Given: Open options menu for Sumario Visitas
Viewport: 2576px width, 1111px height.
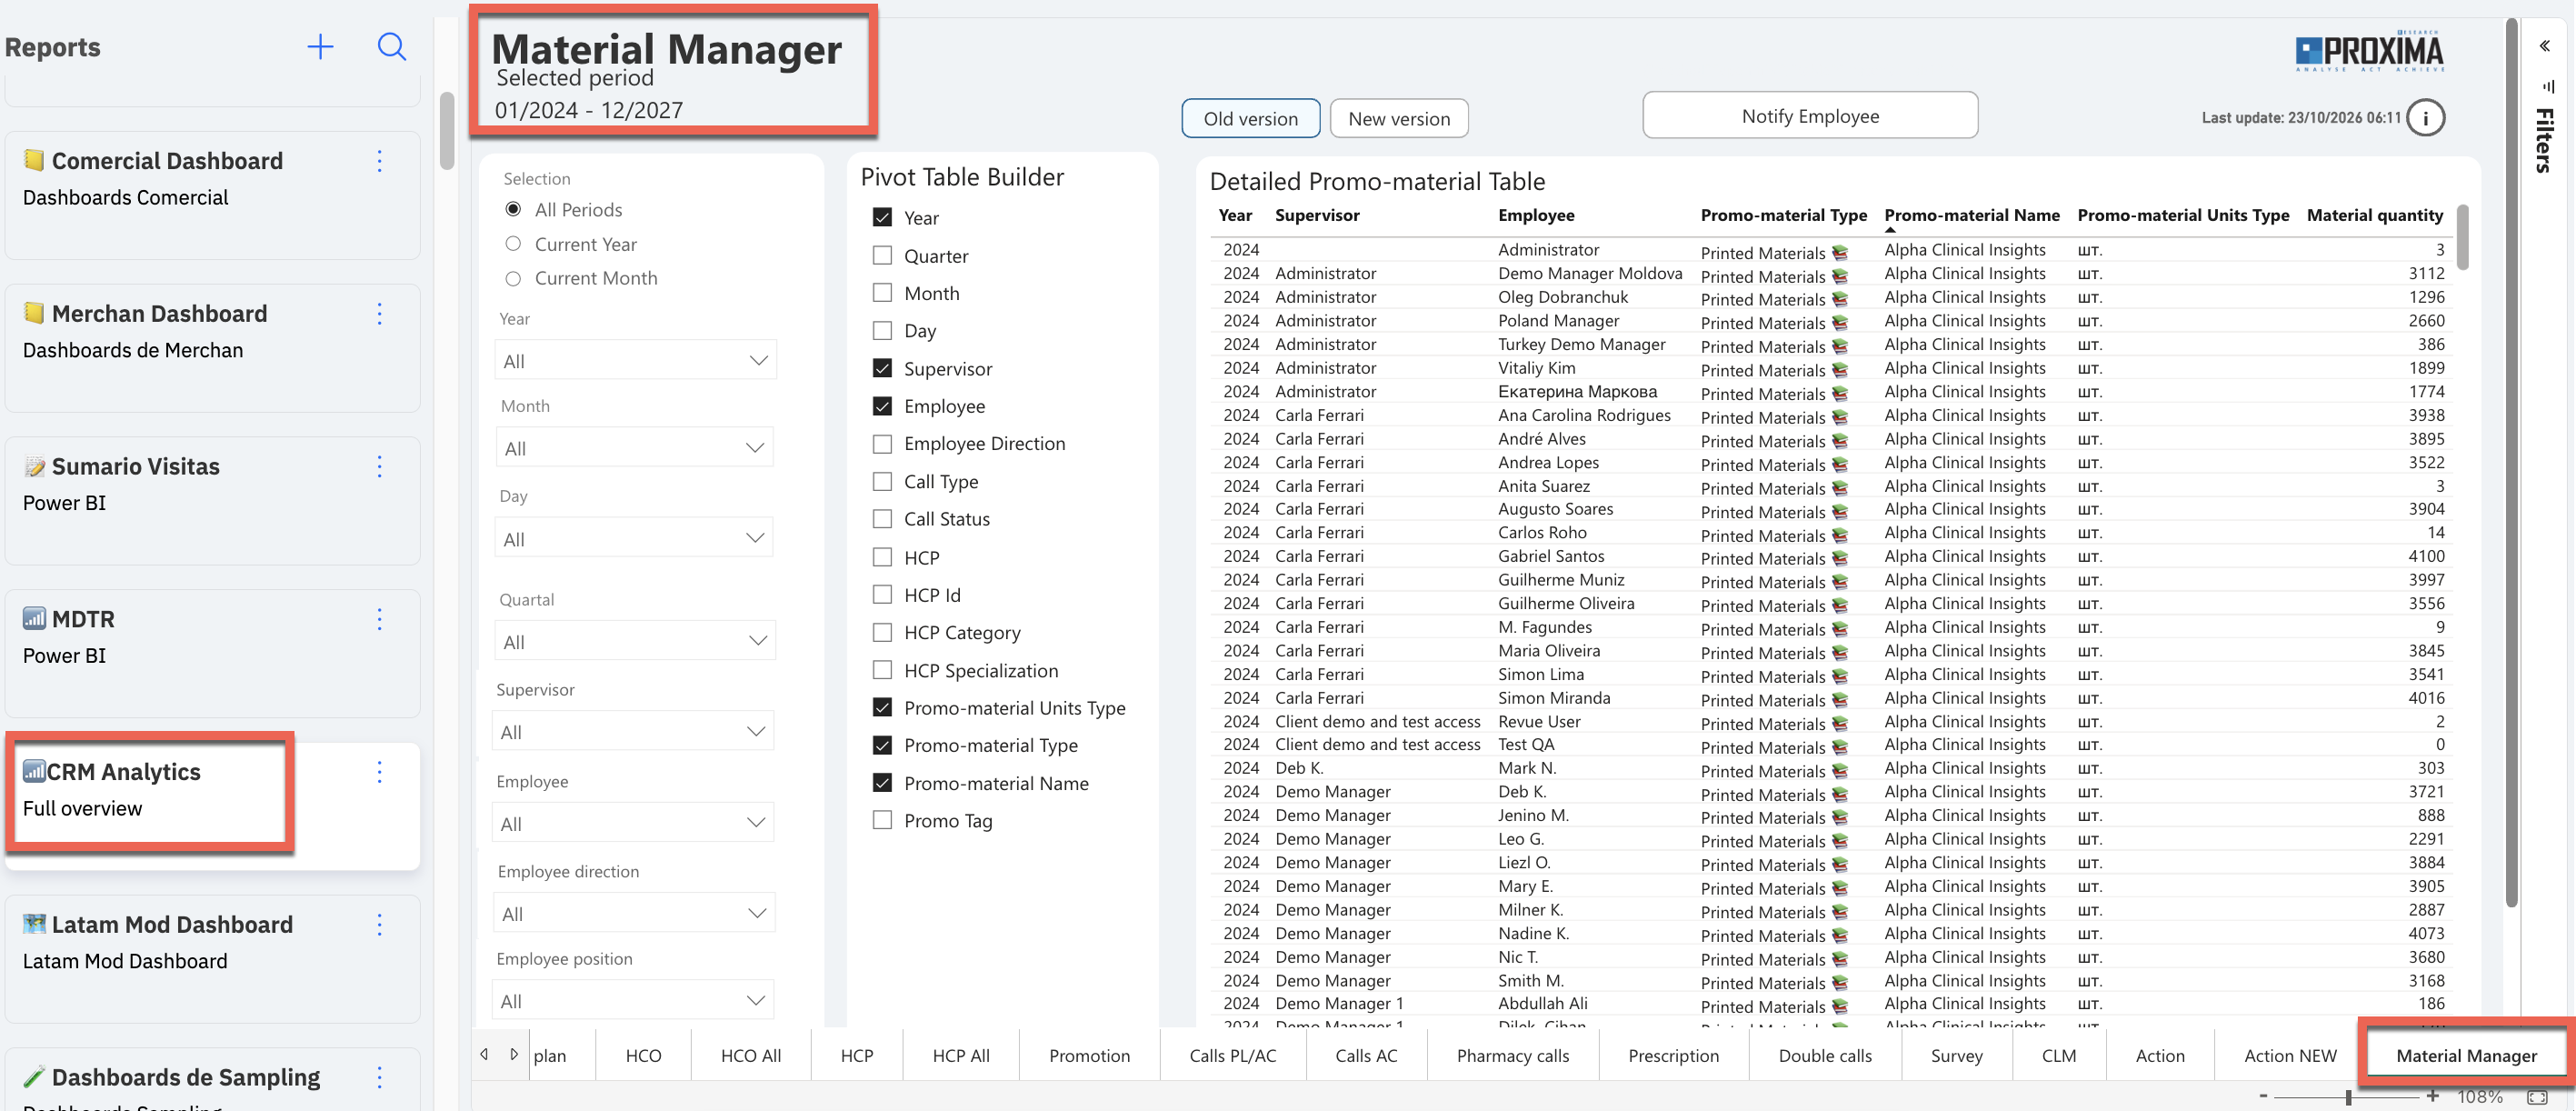Looking at the screenshot, I should pyautogui.click(x=379, y=467).
